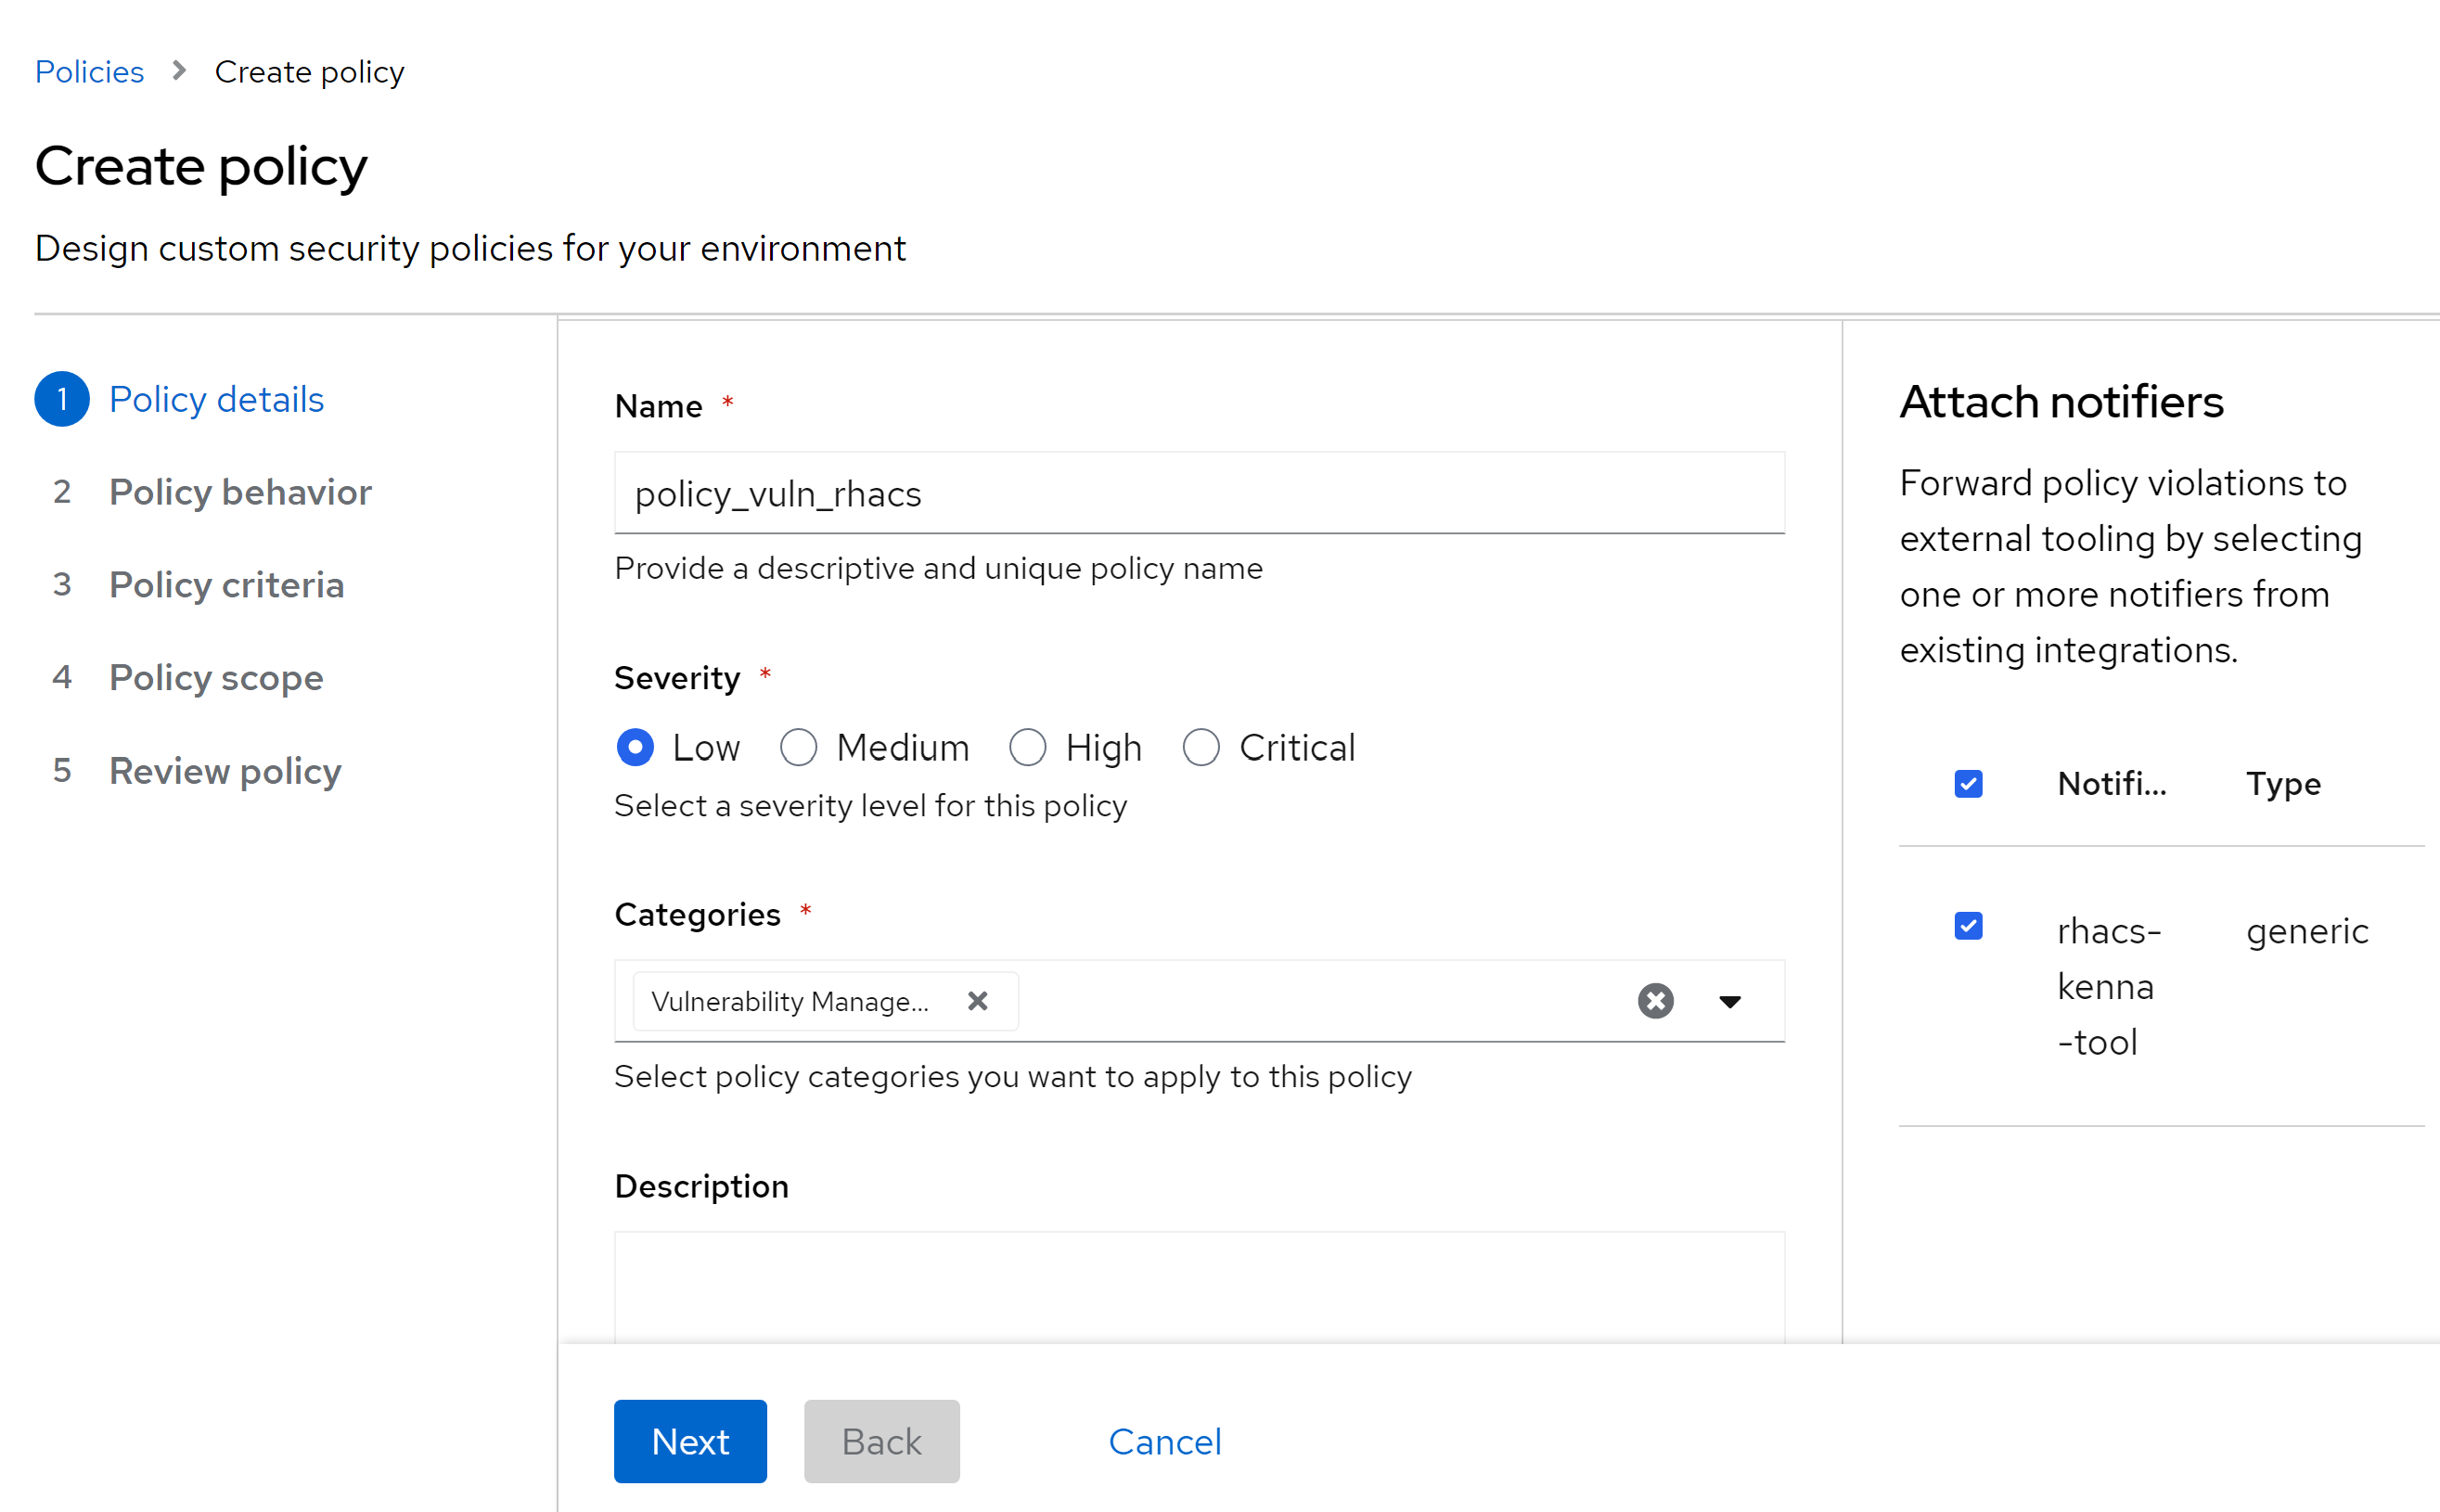Open the Categories dropdown arrow
Image resolution: width=2440 pixels, height=1512 pixels.
click(1729, 1001)
